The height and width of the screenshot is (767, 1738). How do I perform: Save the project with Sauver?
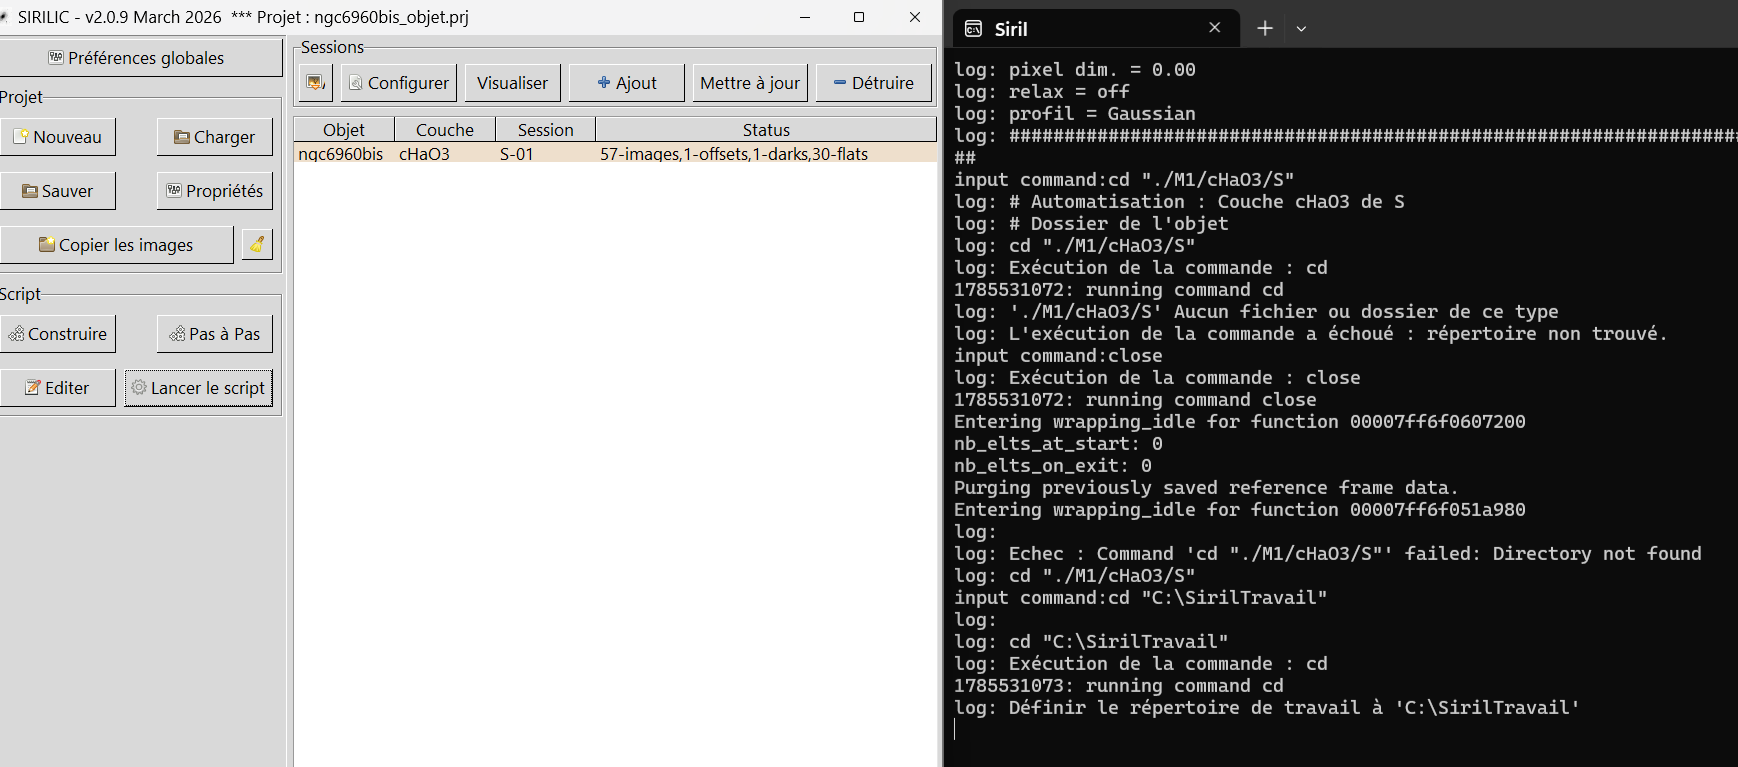click(57, 191)
